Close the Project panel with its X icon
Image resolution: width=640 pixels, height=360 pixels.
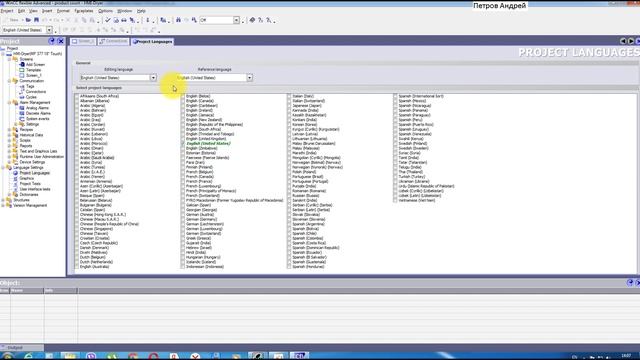pos(60,41)
